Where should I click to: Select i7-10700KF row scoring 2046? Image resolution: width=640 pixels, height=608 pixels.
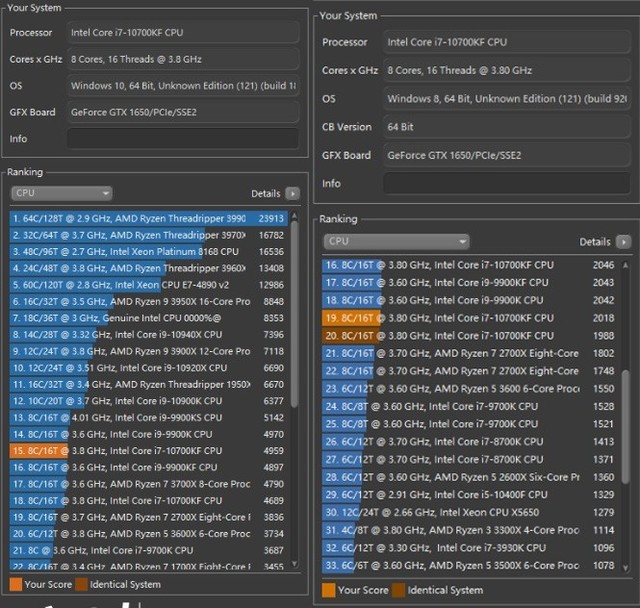[470, 265]
